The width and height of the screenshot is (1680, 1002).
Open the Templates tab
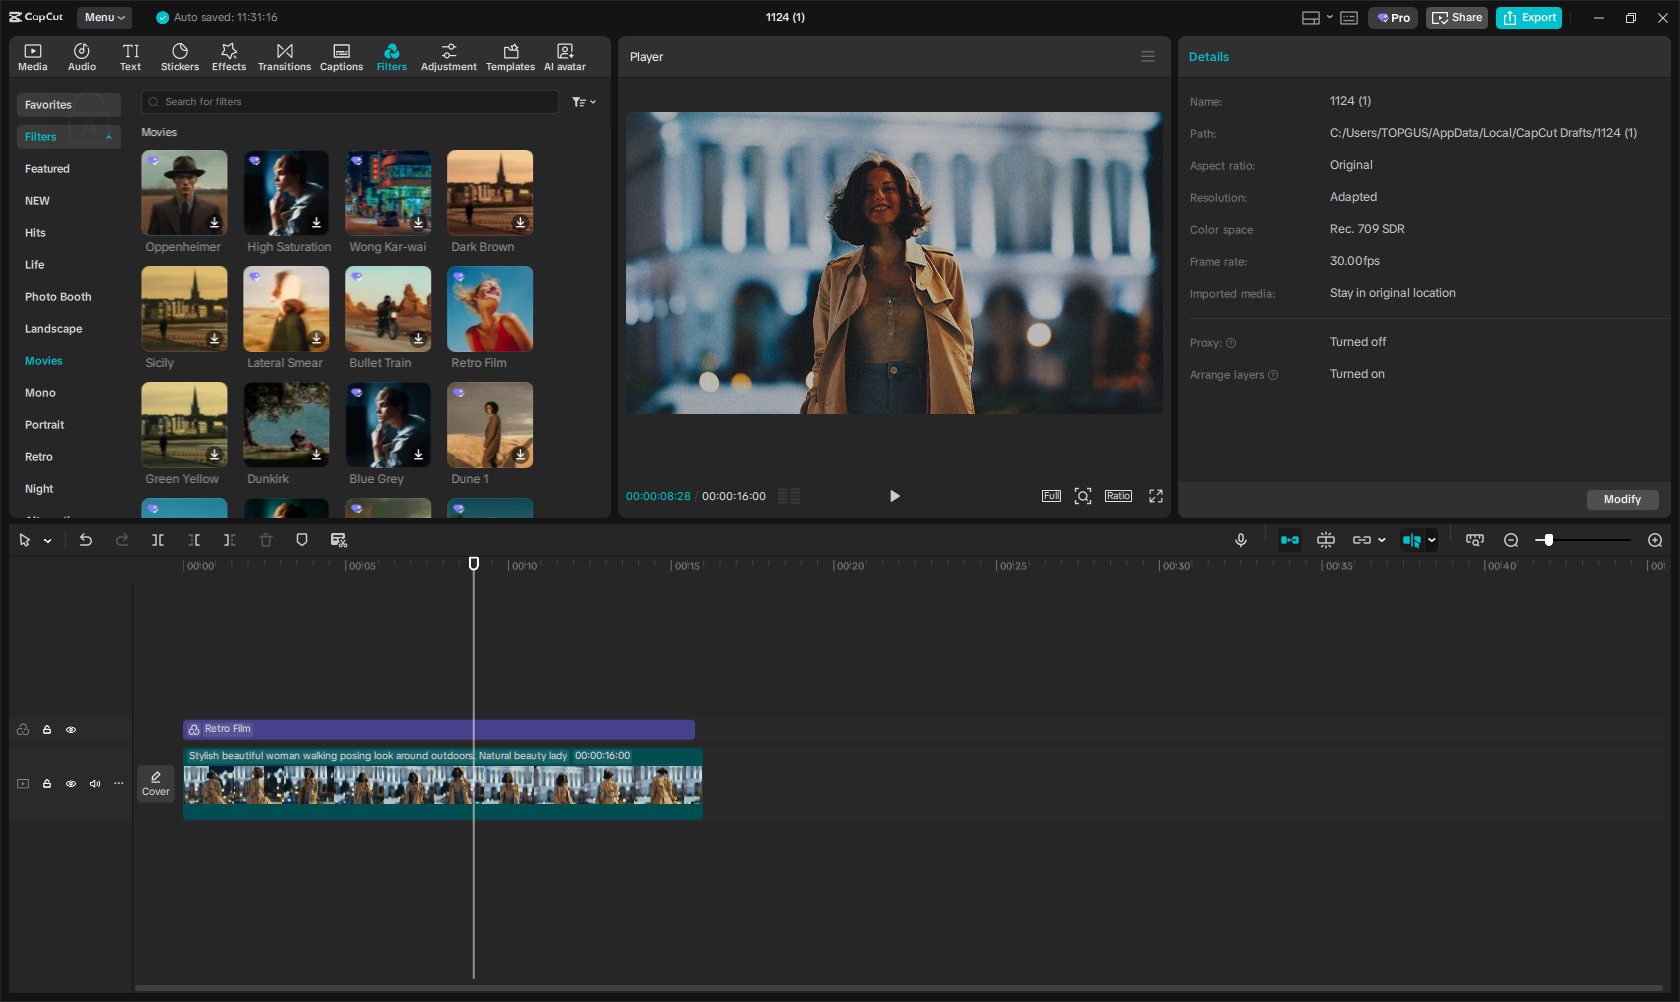point(511,57)
